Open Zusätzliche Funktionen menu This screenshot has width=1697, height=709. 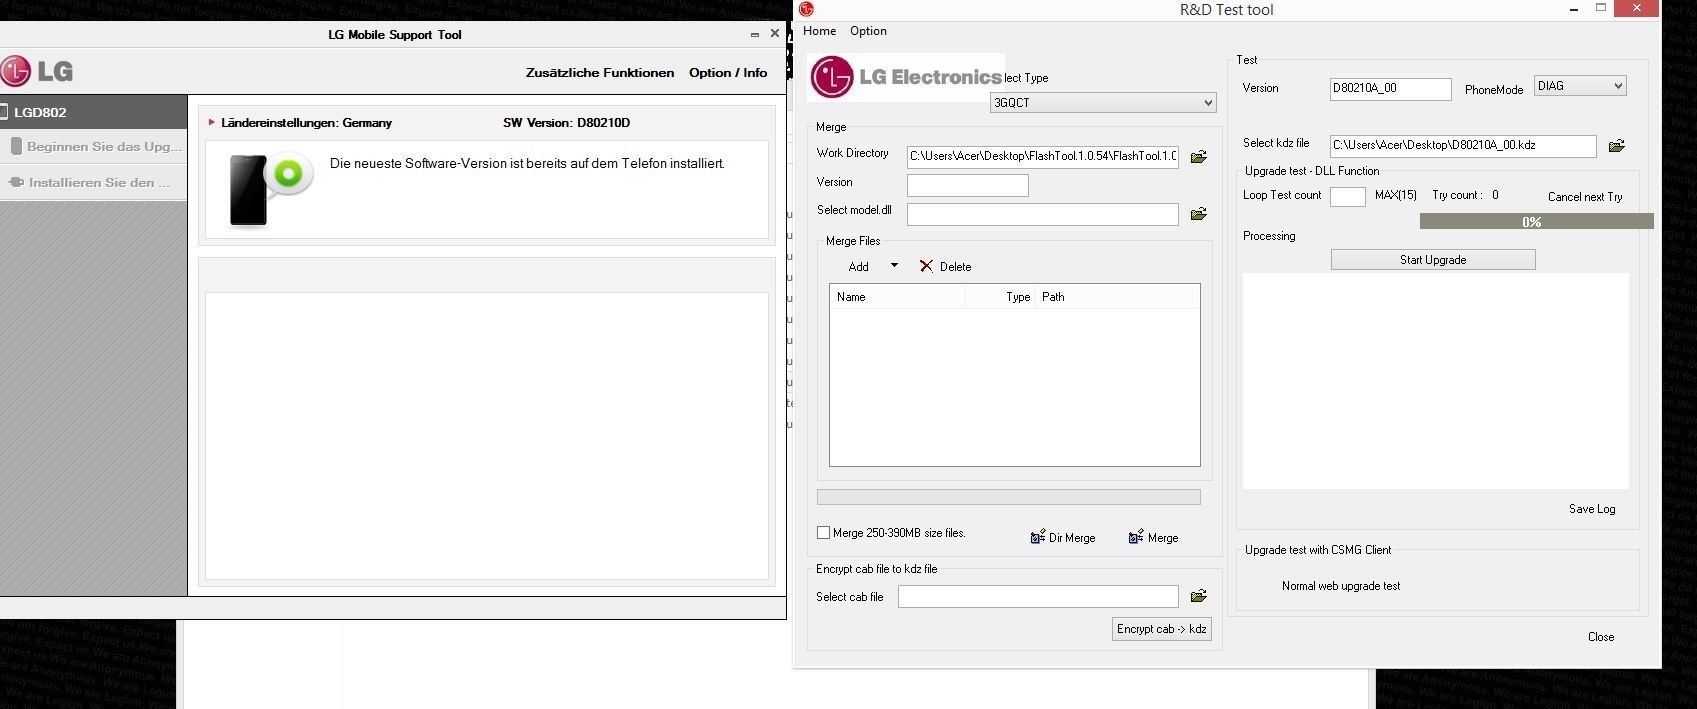tap(600, 72)
